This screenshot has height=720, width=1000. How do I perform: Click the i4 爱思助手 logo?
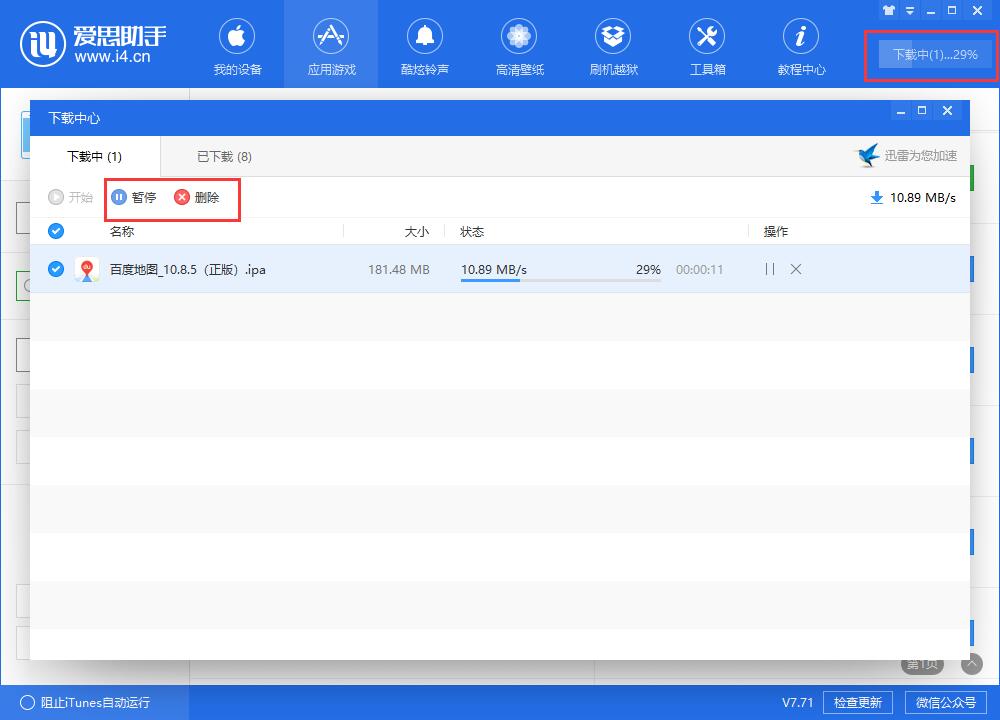(93, 43)
